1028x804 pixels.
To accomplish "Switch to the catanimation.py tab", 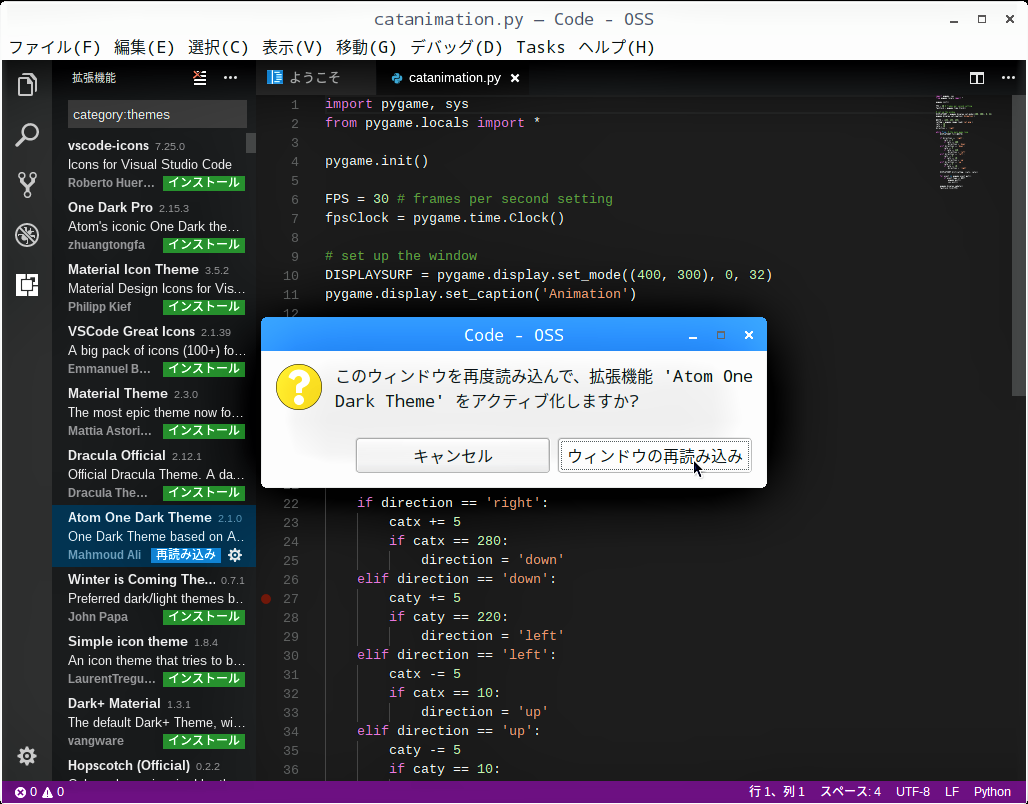I will click(454, 78).
